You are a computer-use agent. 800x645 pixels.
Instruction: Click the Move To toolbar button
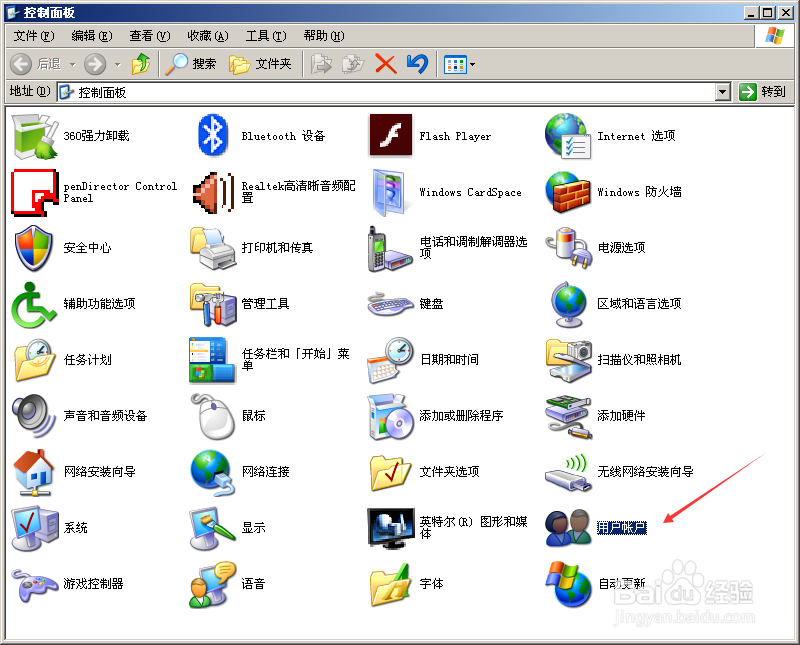(321, 64)
